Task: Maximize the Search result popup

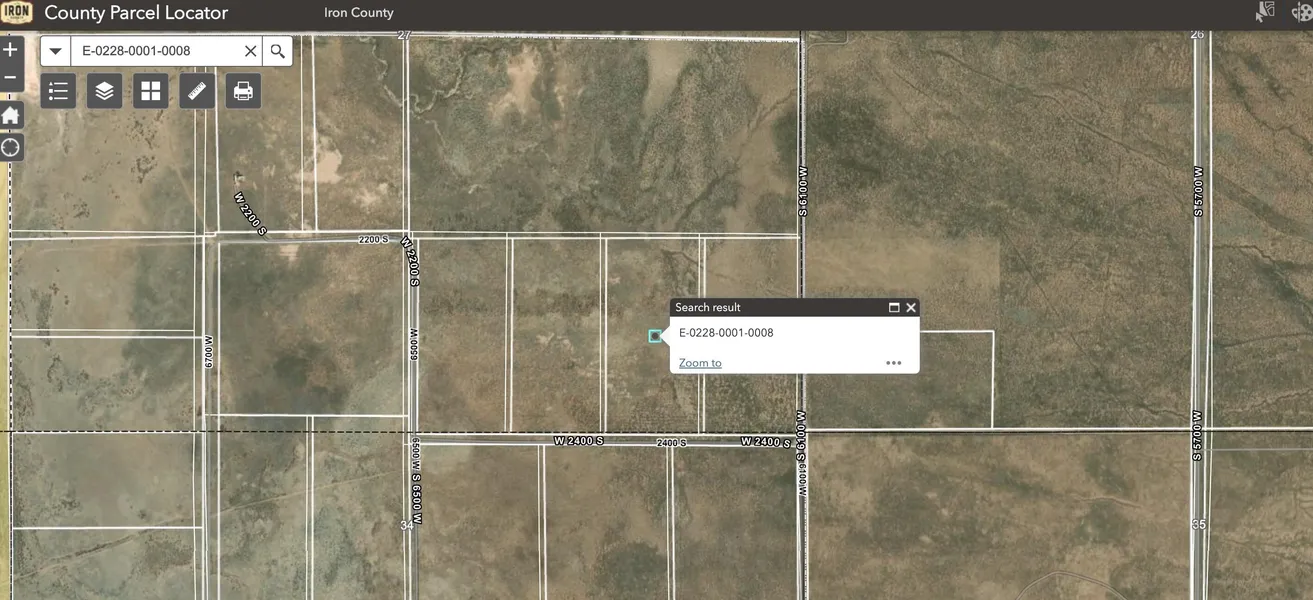Action: (x=894, y=308)
